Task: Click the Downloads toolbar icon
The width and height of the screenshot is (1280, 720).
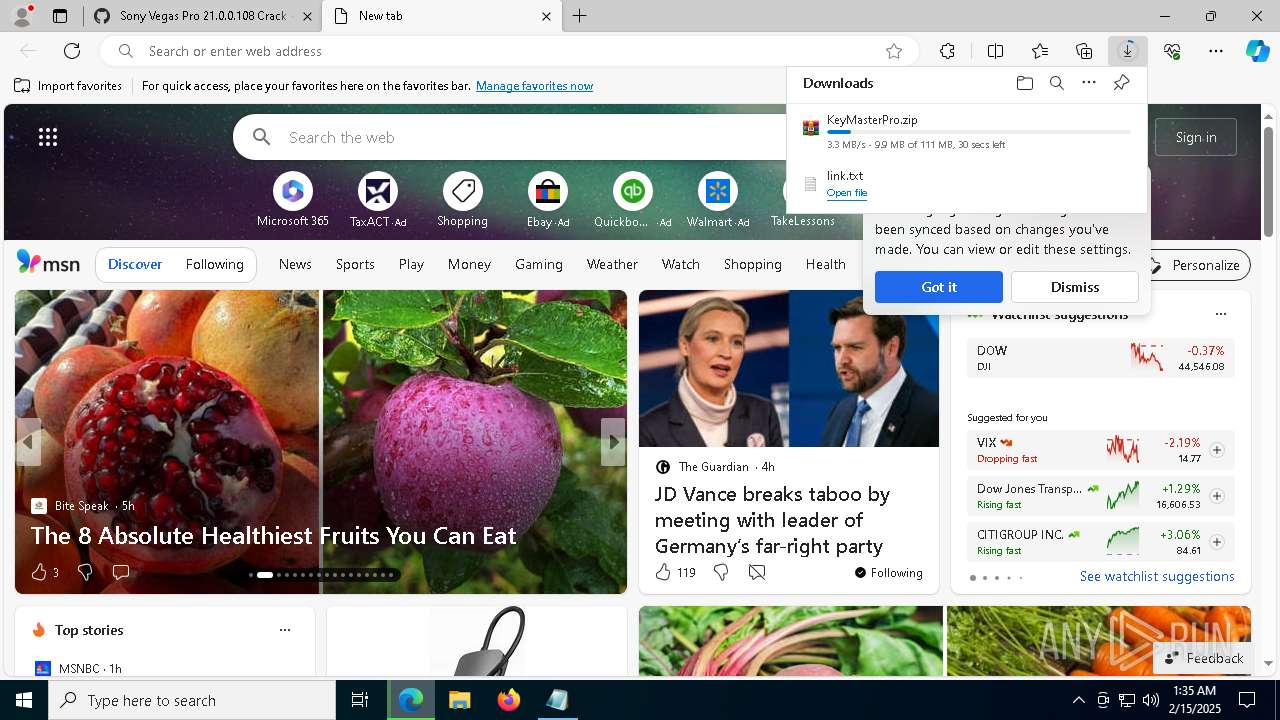Action: click(x=1128, y=51)
